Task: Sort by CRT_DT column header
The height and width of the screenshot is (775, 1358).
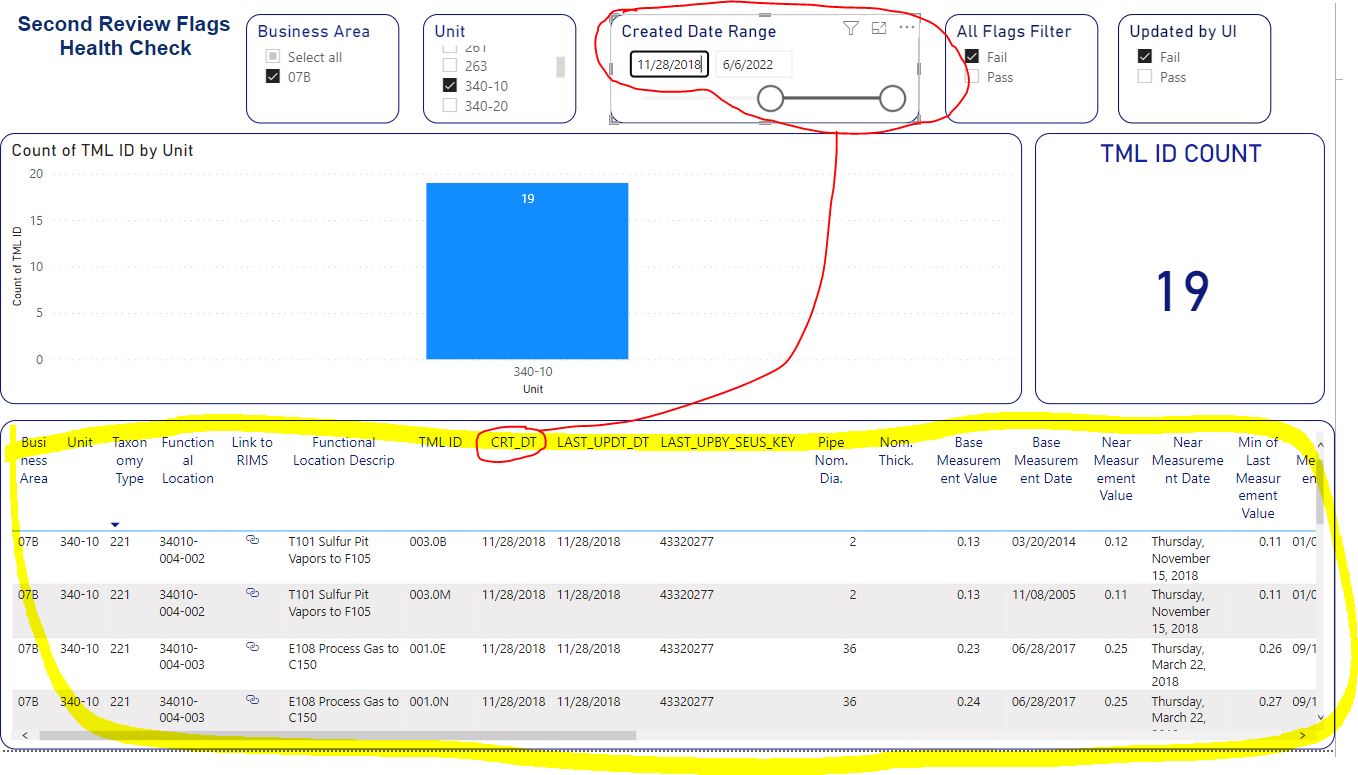Action: click(x=514, y=442)
